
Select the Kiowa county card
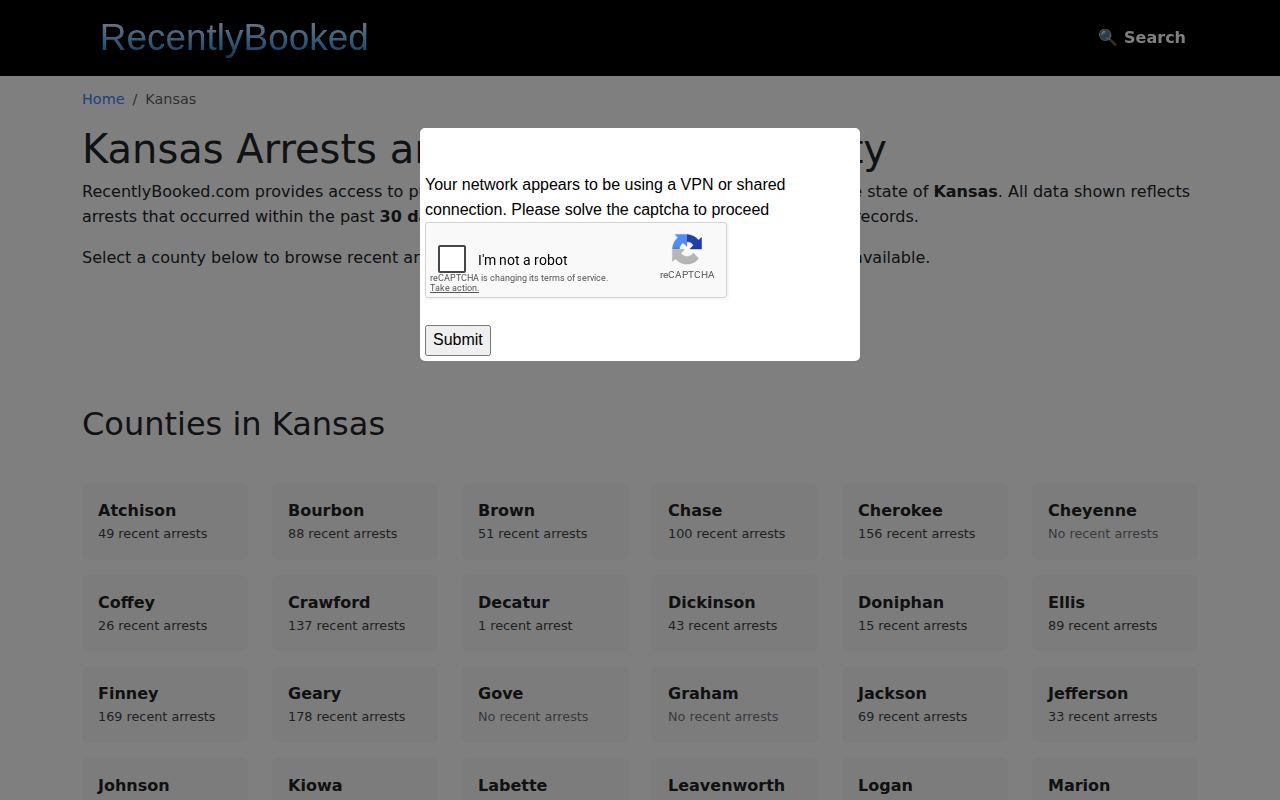coord(355,780)
